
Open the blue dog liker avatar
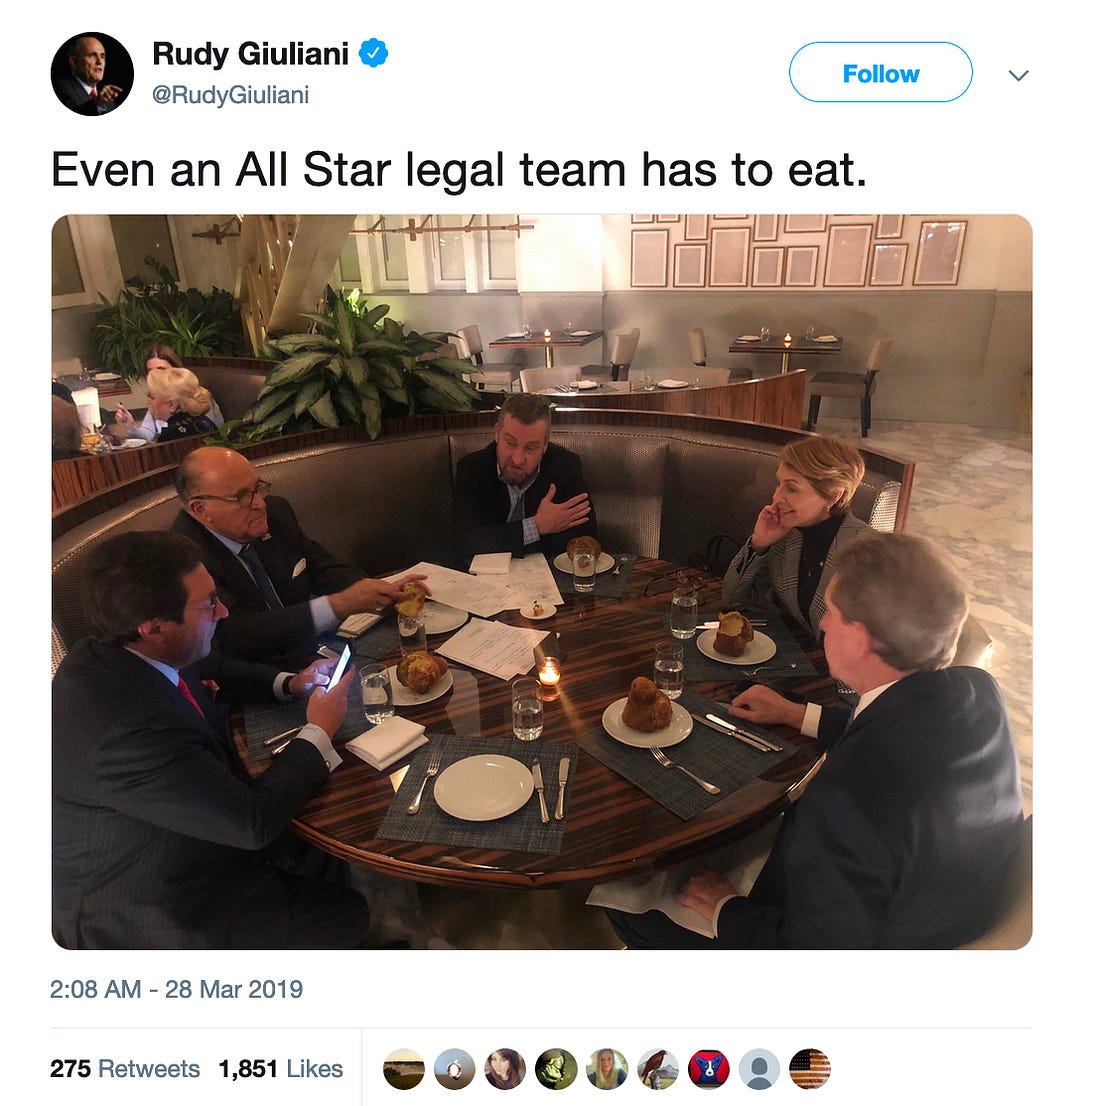(708, 1069)
